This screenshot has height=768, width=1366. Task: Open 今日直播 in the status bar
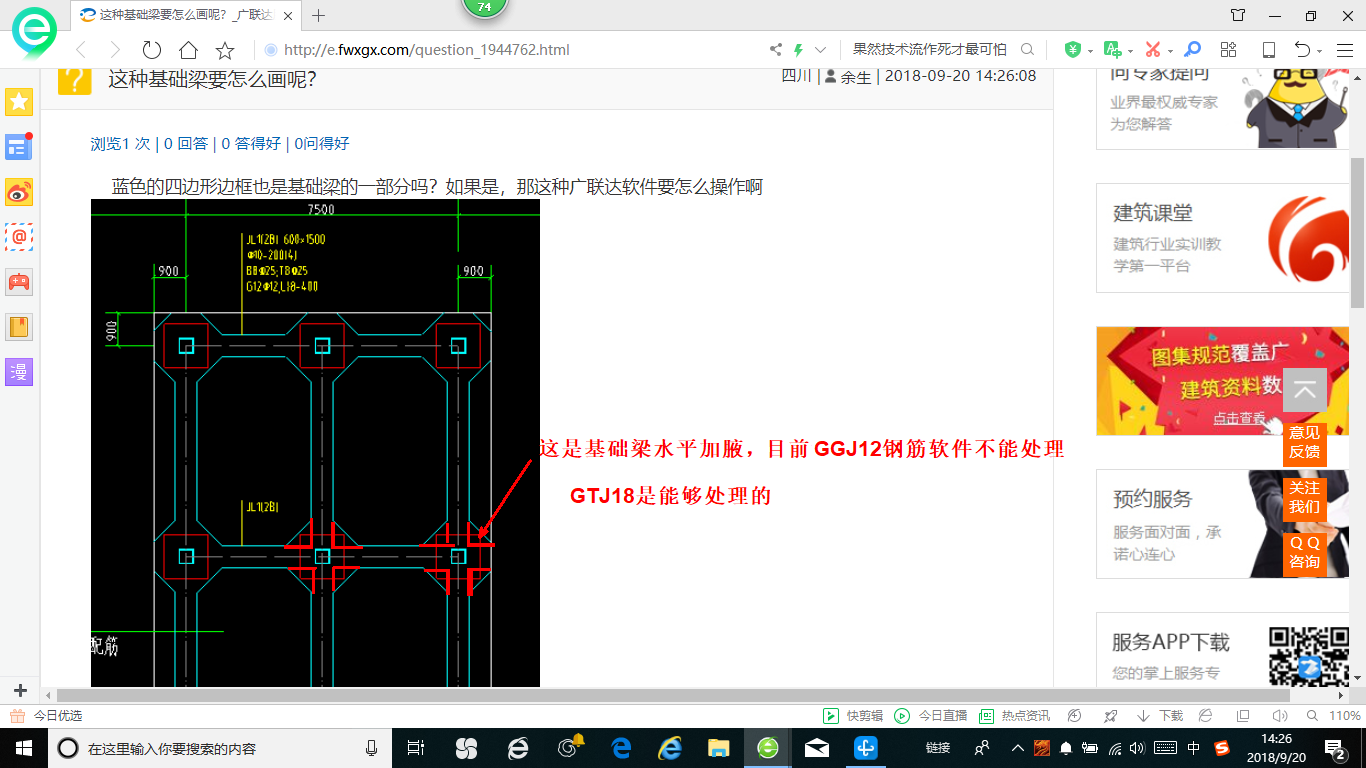930,716
